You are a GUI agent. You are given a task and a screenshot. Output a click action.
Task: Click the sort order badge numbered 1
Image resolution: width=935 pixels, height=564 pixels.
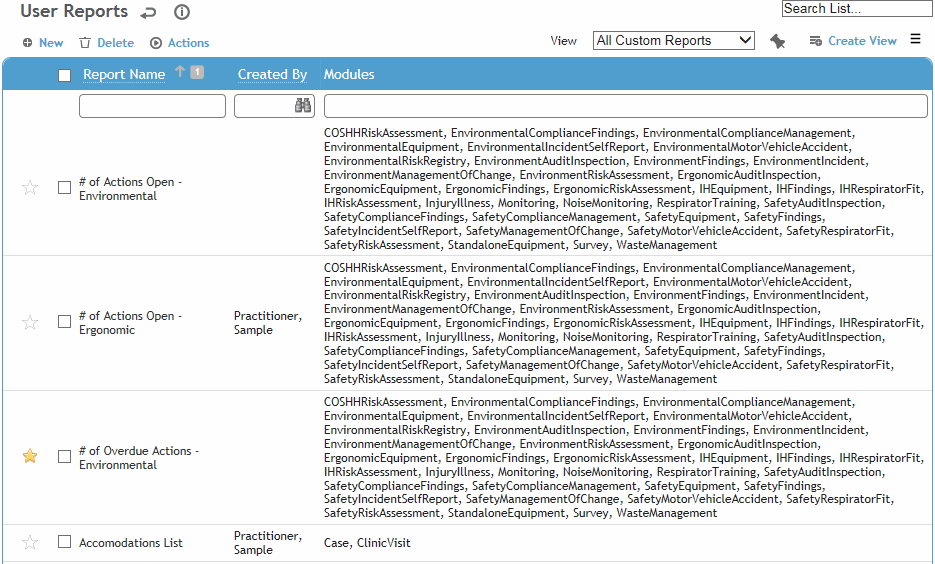tap(197, 72)
